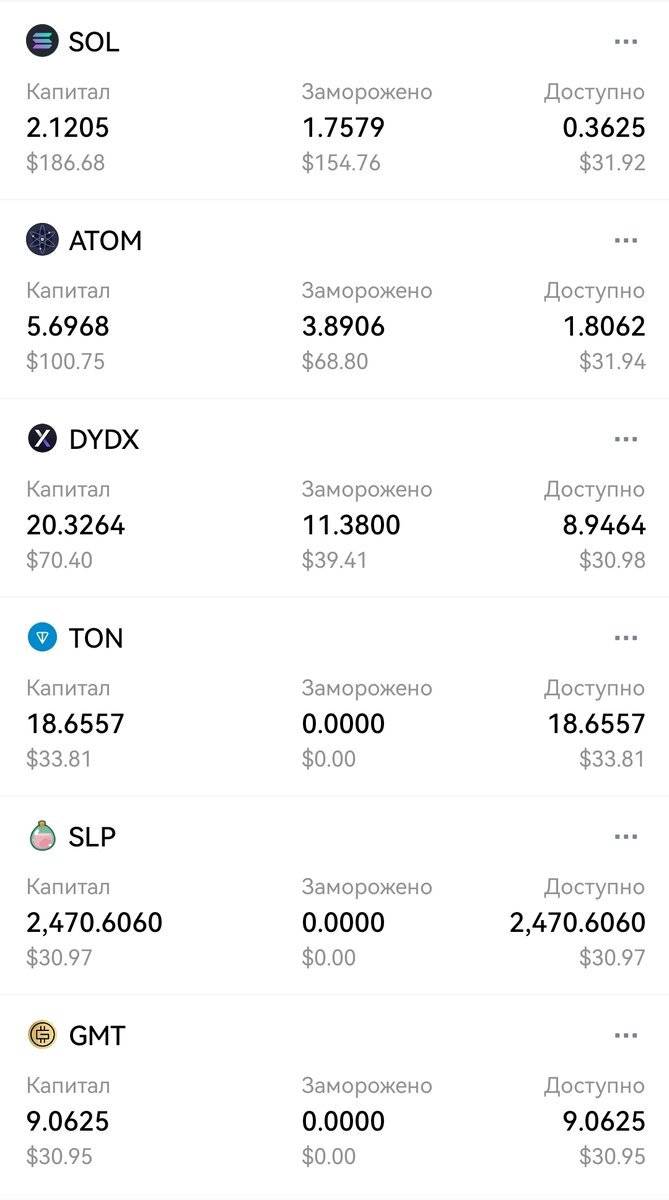The height and width of the screenshot is (1200, 669).
Task: Tap the TON coin icon
Action: pyautogui.click(x=42, y=638)
